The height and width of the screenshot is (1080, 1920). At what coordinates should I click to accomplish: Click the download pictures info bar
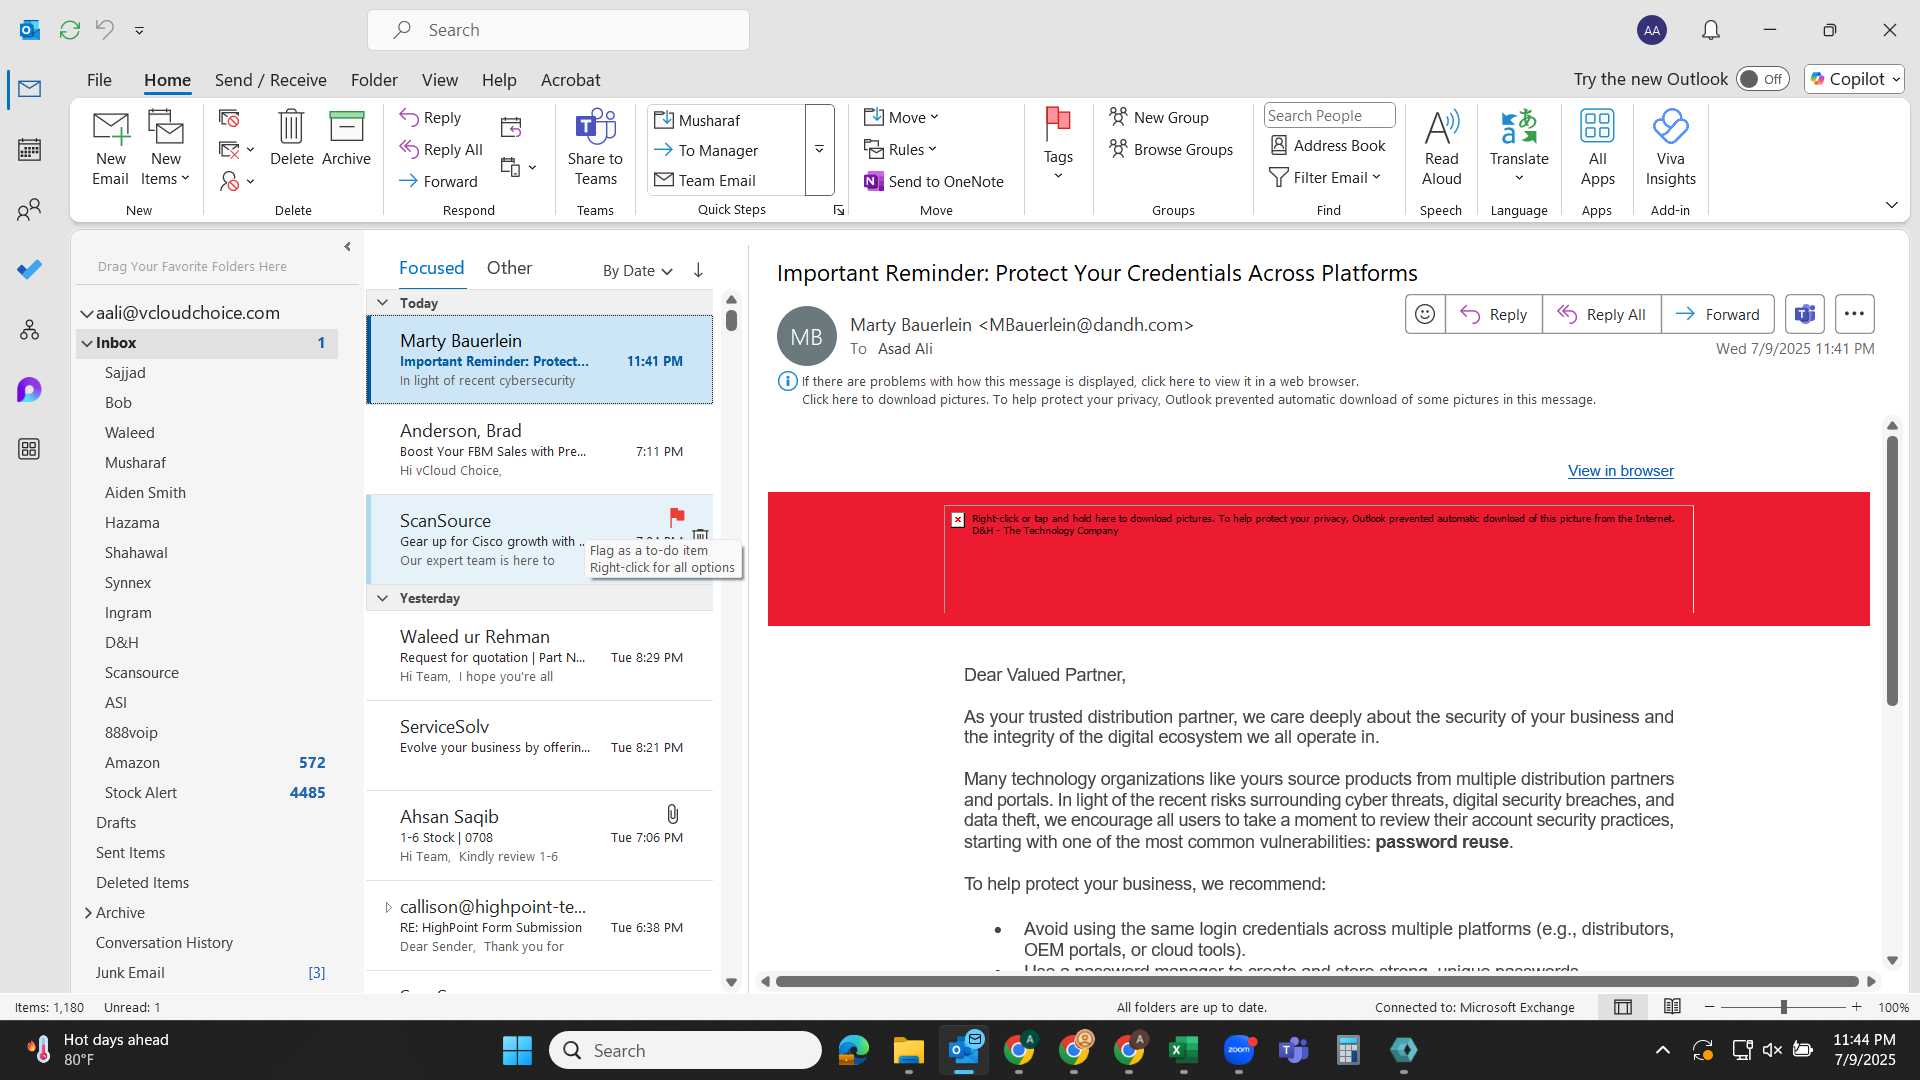click(x=1198, y=400)
